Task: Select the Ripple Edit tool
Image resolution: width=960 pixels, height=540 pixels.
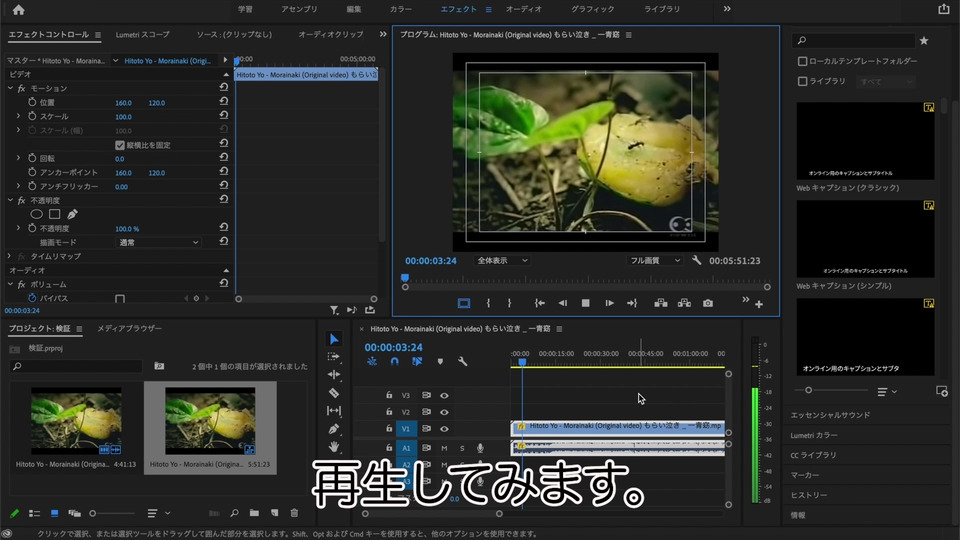Action: pos(334,374)
